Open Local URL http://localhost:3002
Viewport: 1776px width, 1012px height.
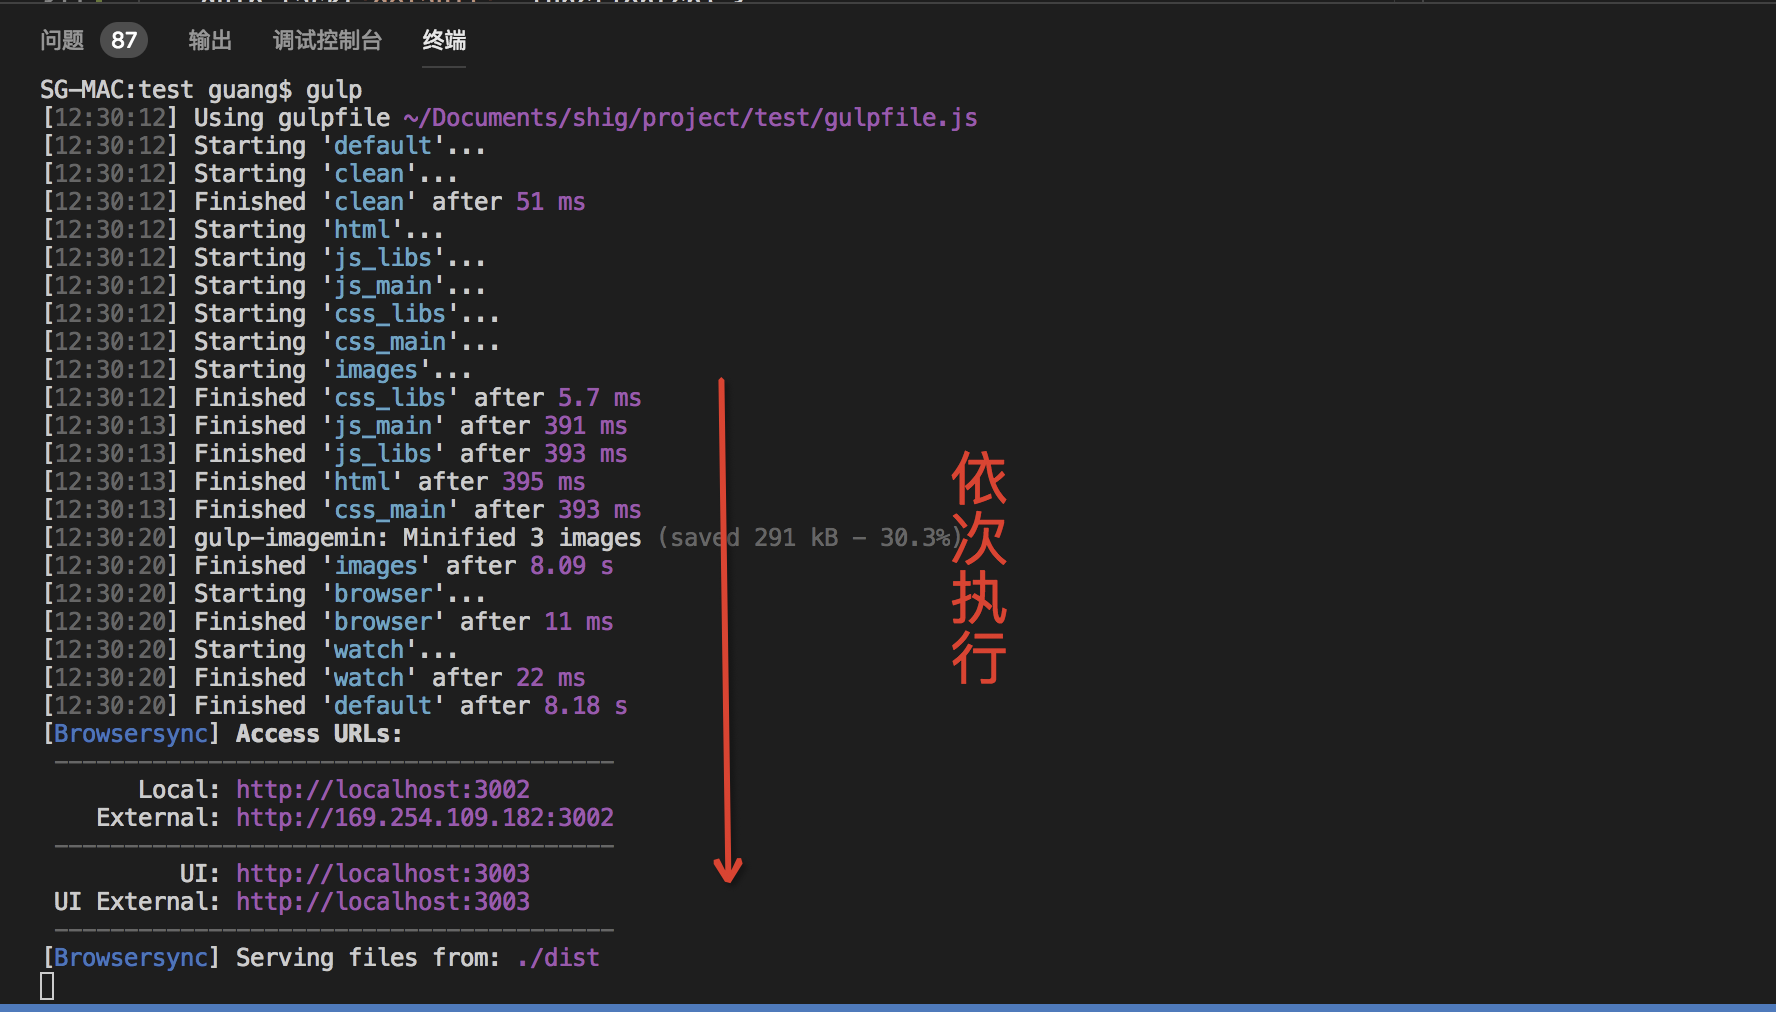(x=382, y=790)
